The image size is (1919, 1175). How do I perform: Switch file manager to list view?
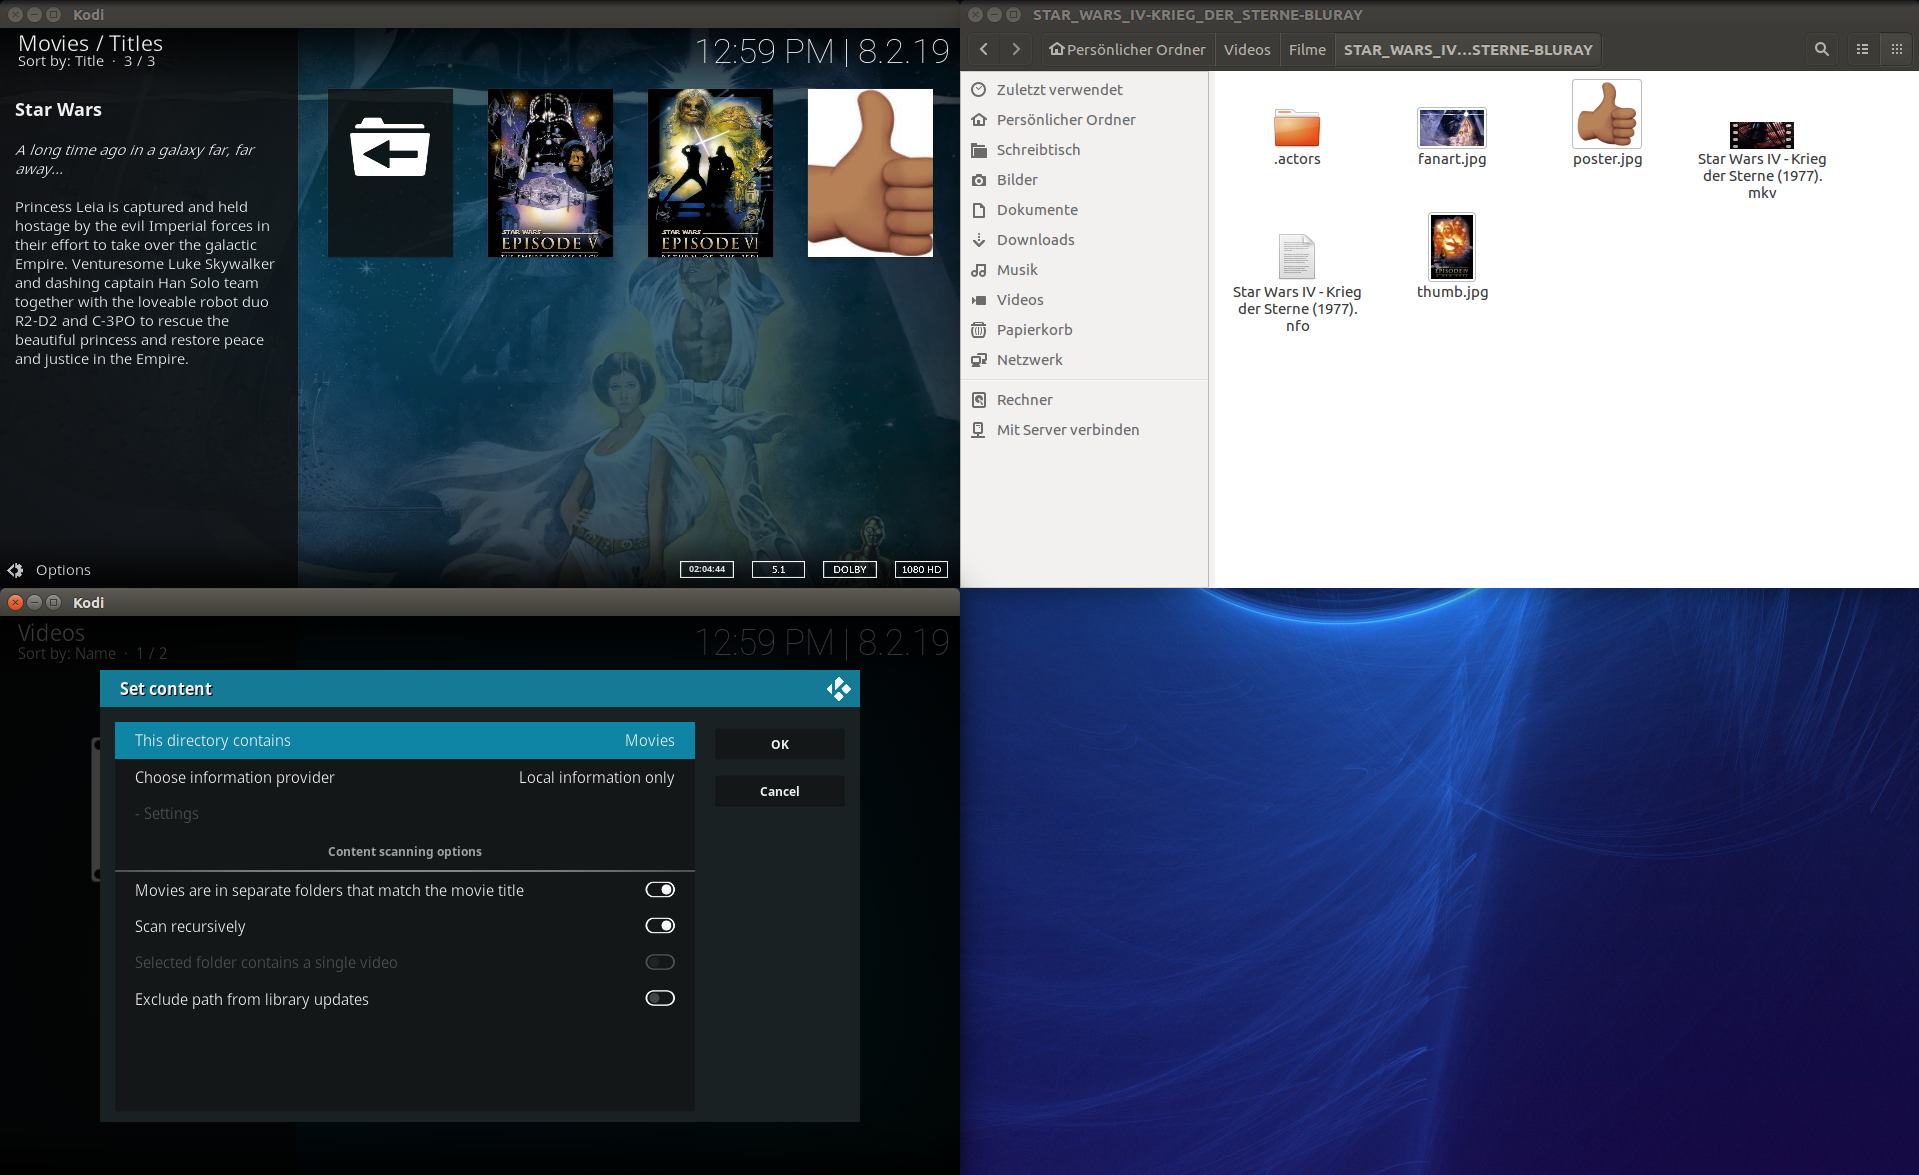click(1862, 49)
